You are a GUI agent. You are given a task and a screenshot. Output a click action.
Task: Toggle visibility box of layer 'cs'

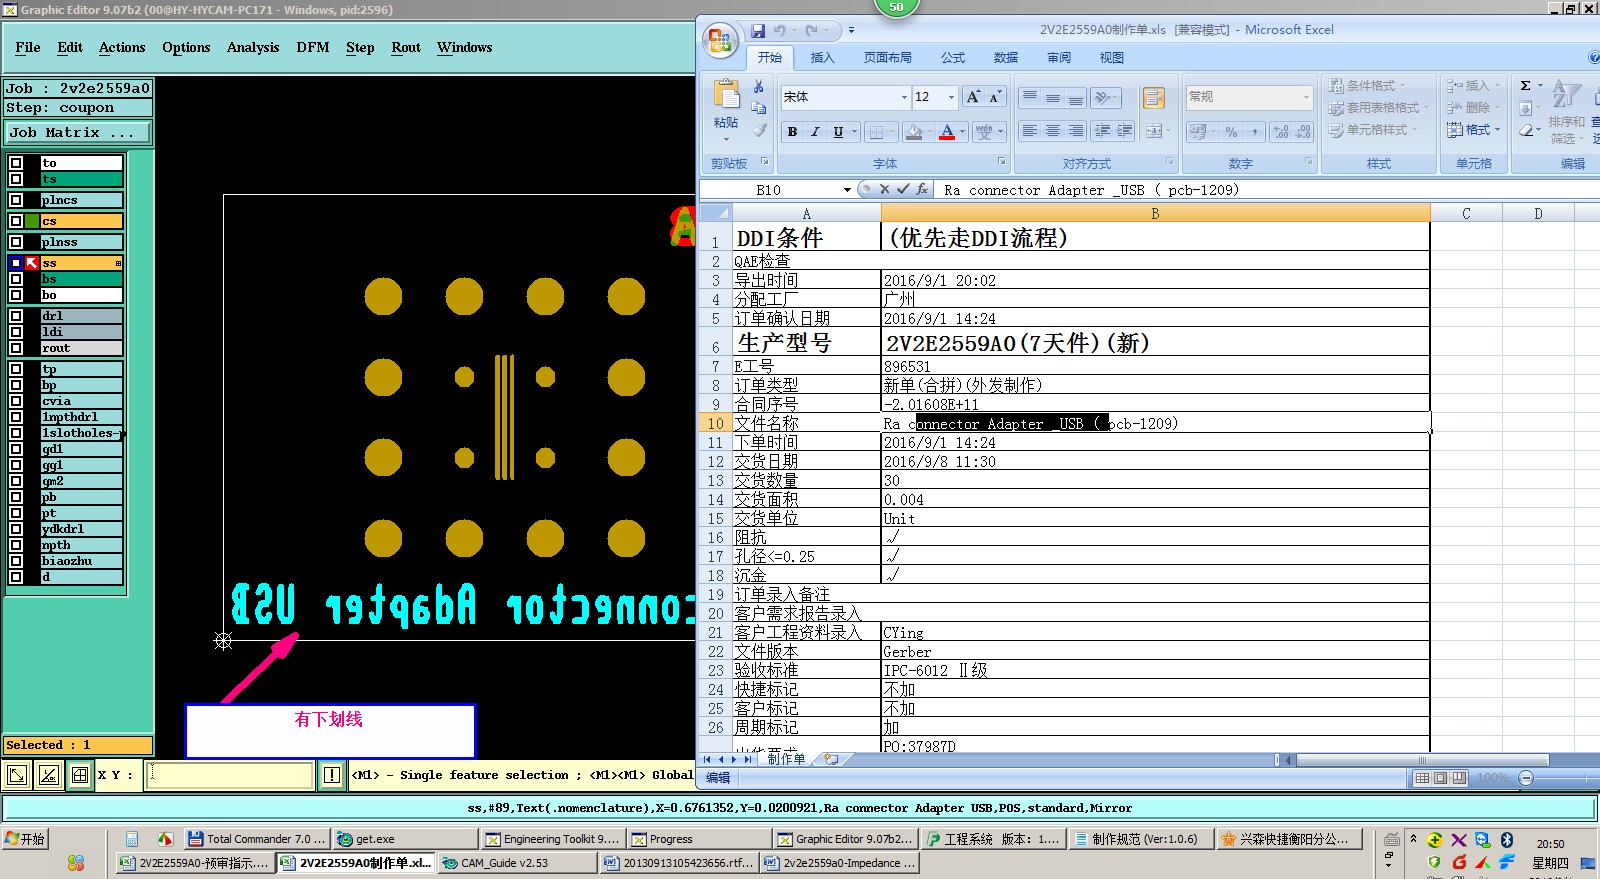[16, 222]
